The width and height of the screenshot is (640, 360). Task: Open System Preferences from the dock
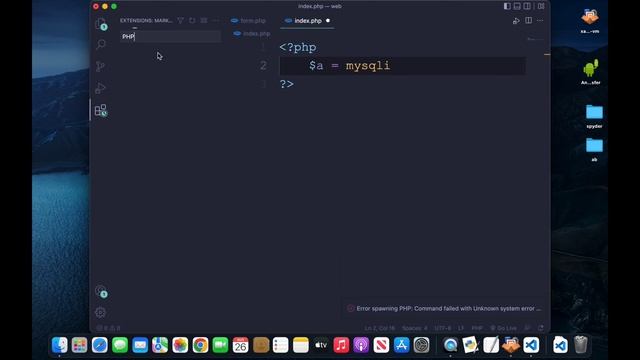[x=421, y=345]
